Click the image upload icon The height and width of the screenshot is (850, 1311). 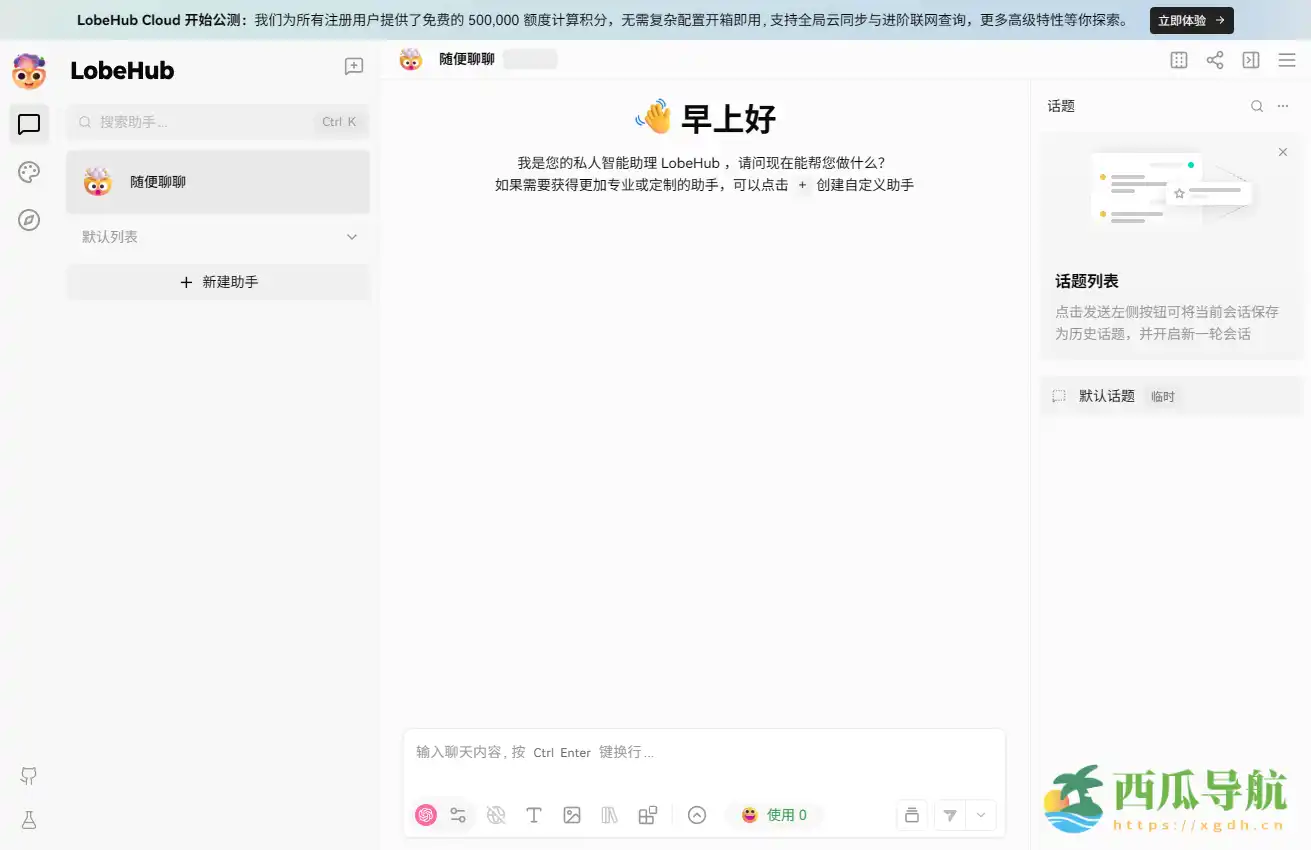(572, 815)
